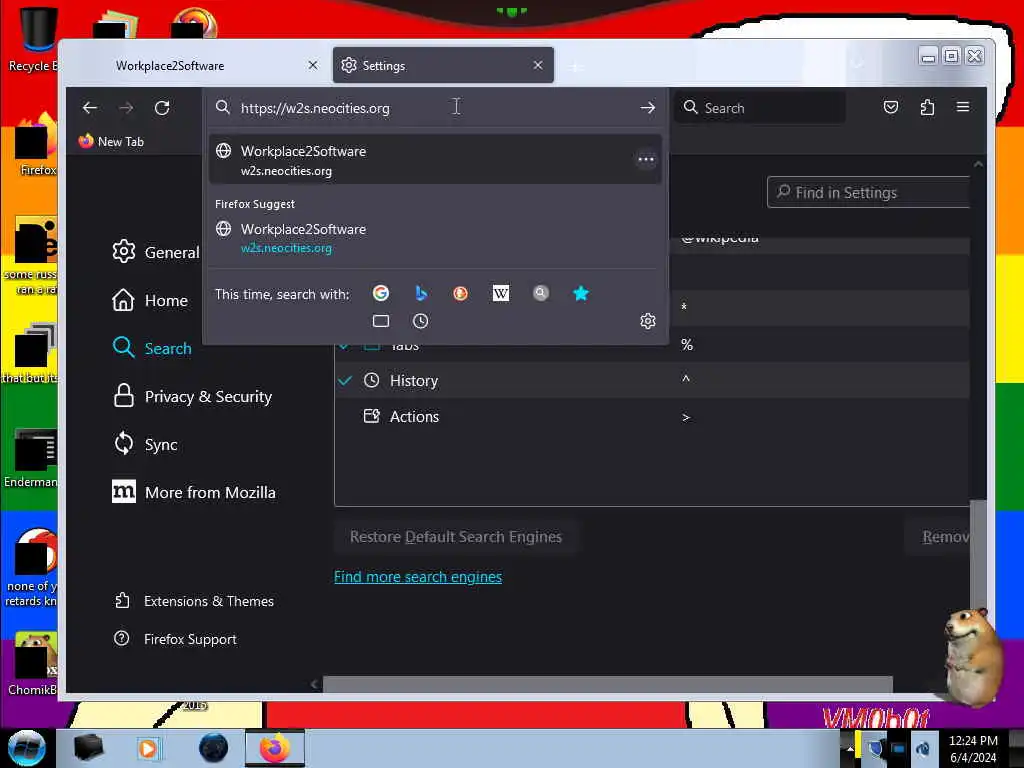Open General settings category
The height and width of the screenshot is (768, 1024).
click(155, 252)
